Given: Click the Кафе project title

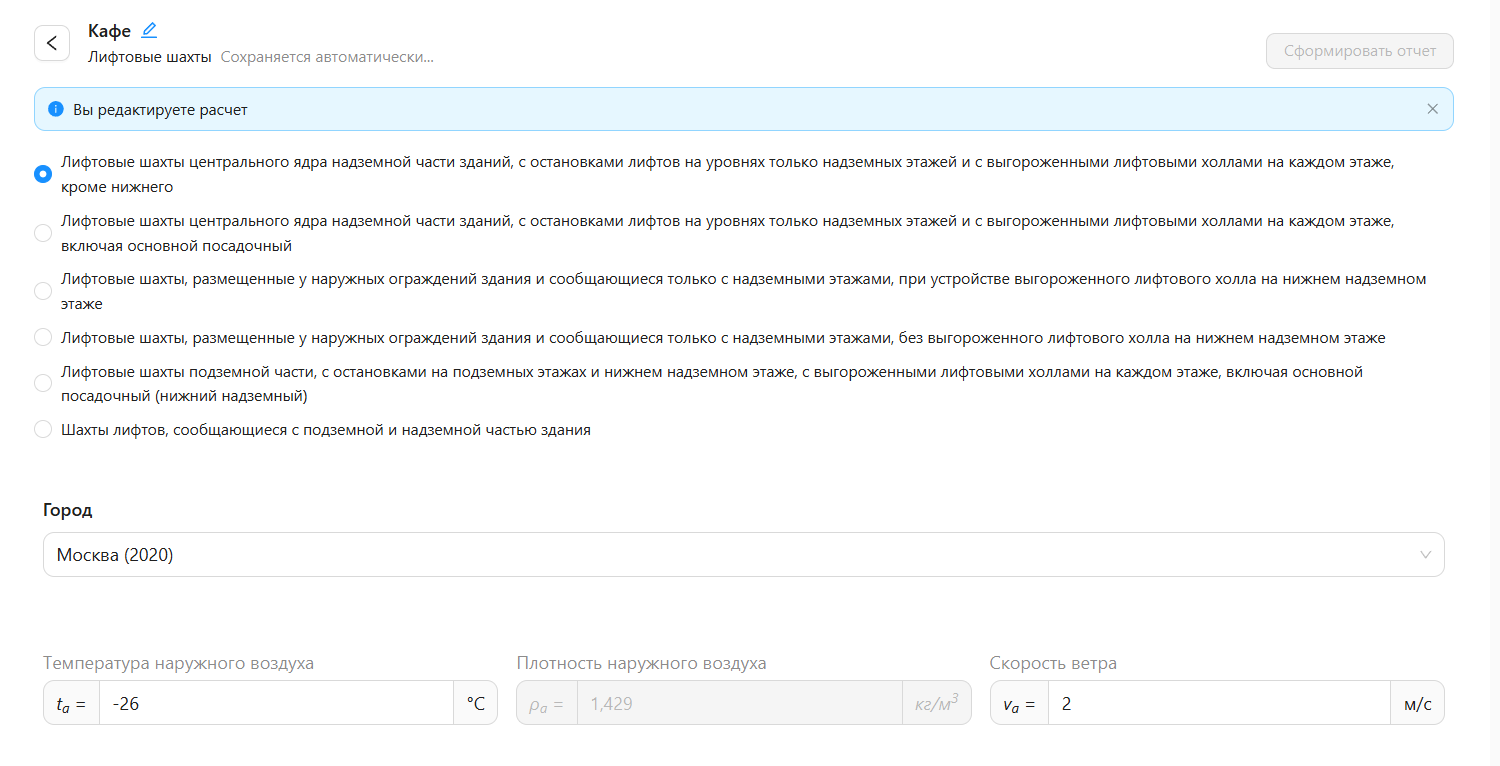Looking at the screenshot, I should [109, 31].
